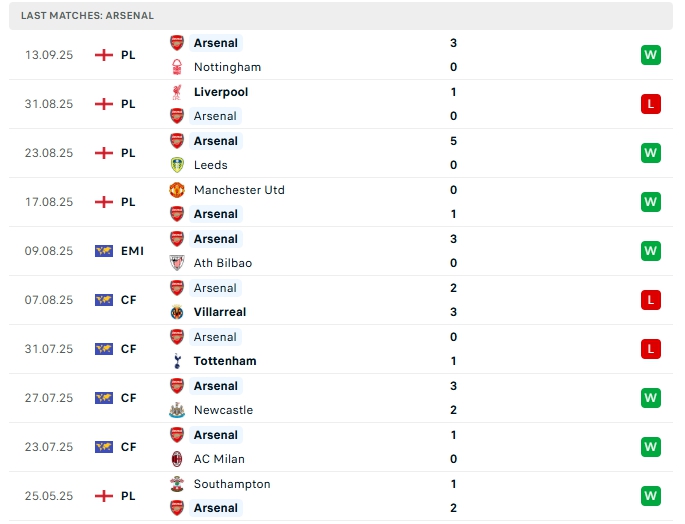
Task: Click the England flag on 13.09.25 row
Action: pyautogui.click(x=104, y=55)
